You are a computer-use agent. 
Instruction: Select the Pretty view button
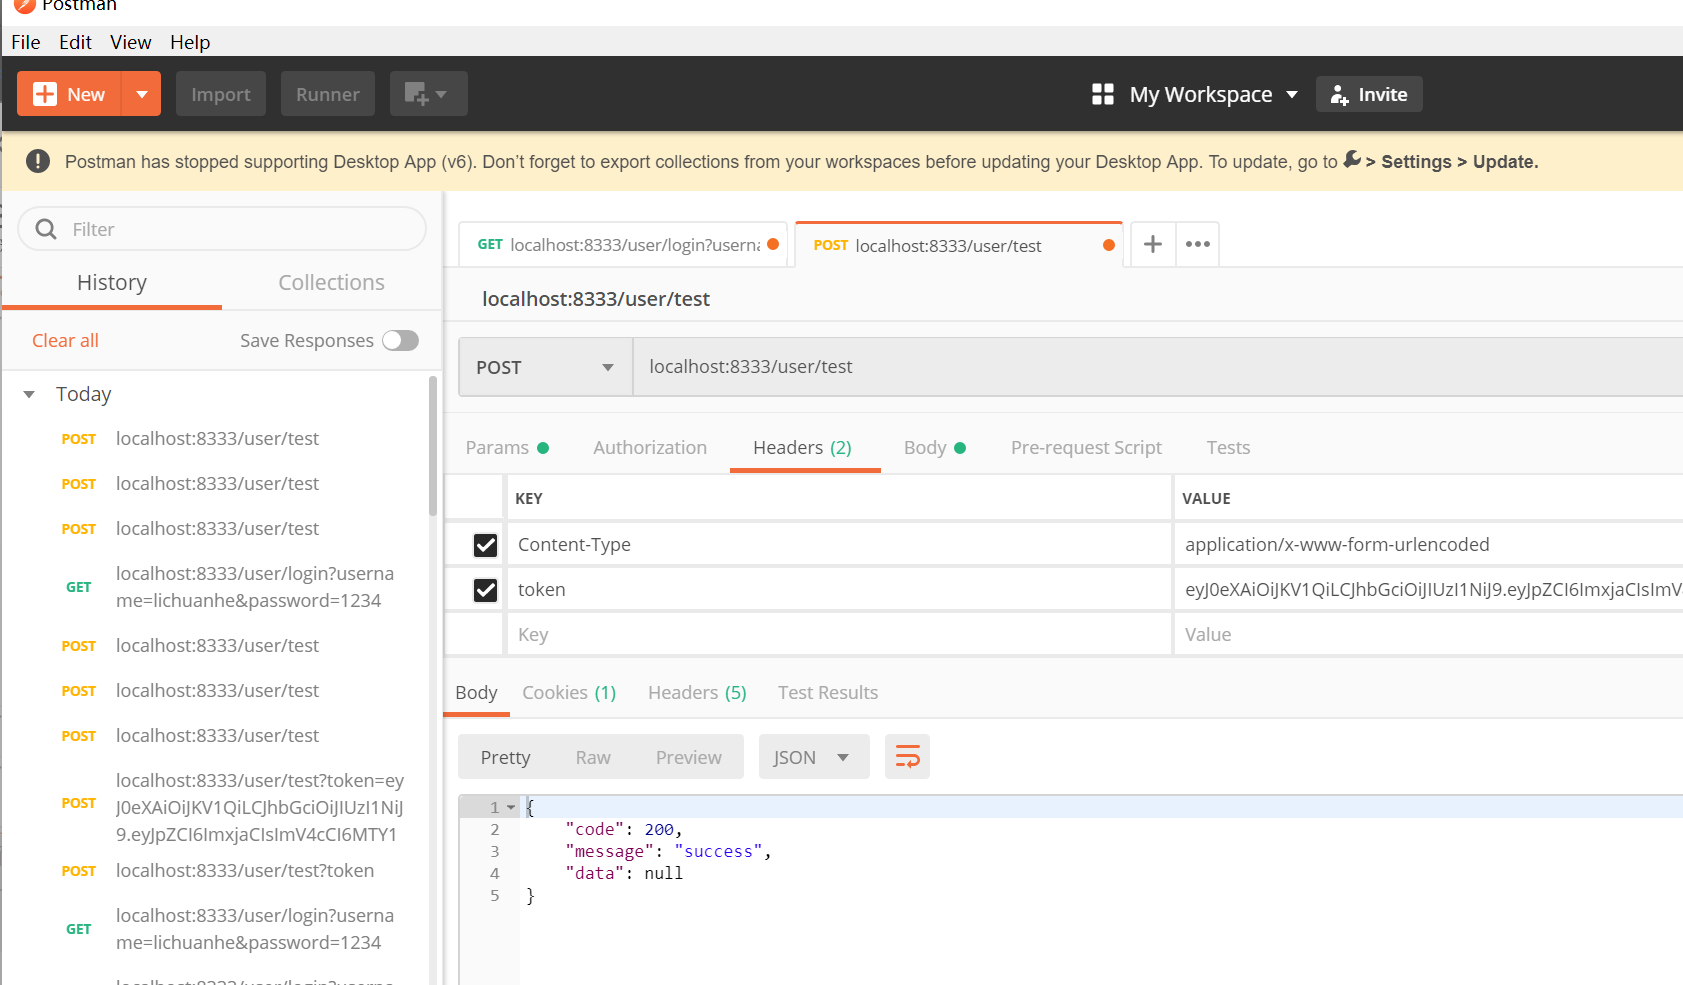tap(505, 757)
